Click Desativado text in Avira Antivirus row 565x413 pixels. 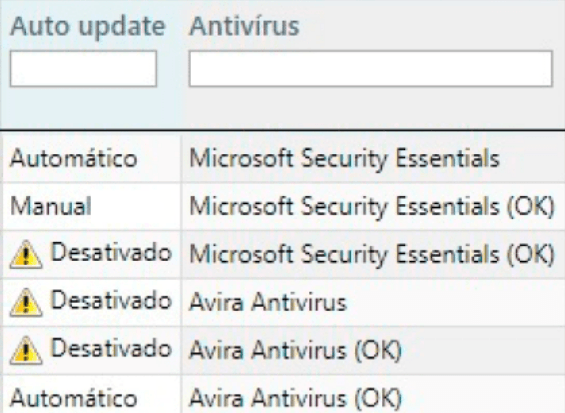point(111,300)
